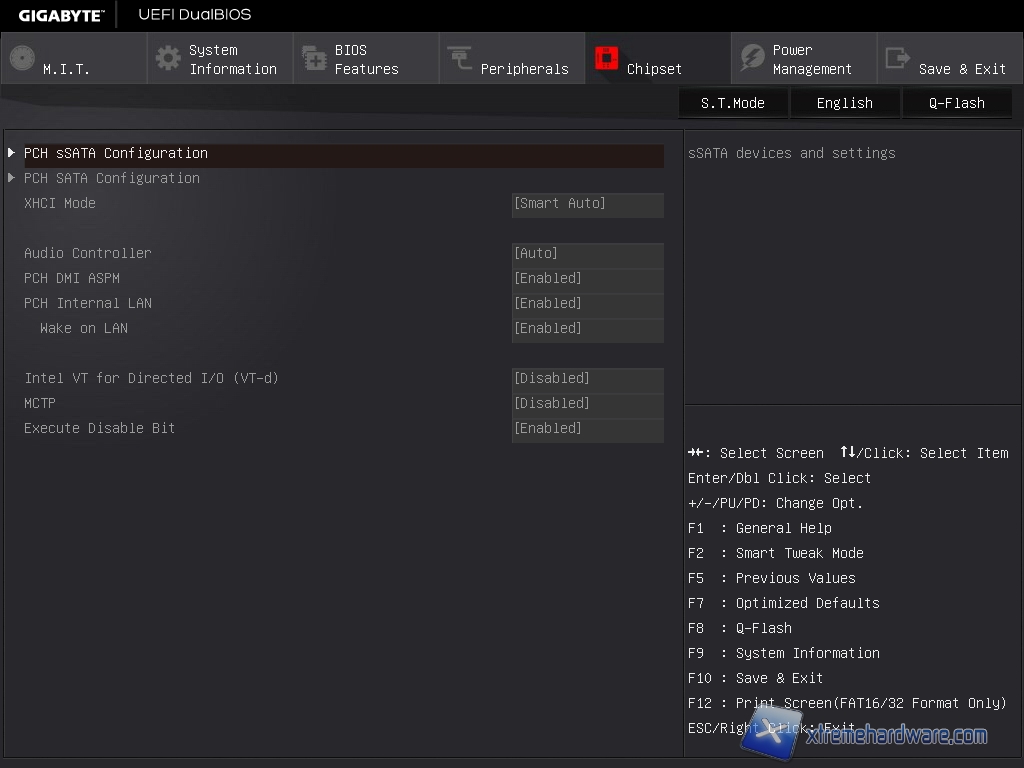Enable Intel VT-d Disabled value field
Viewport: 1024px width, 768px height.
tap(587, 379)
